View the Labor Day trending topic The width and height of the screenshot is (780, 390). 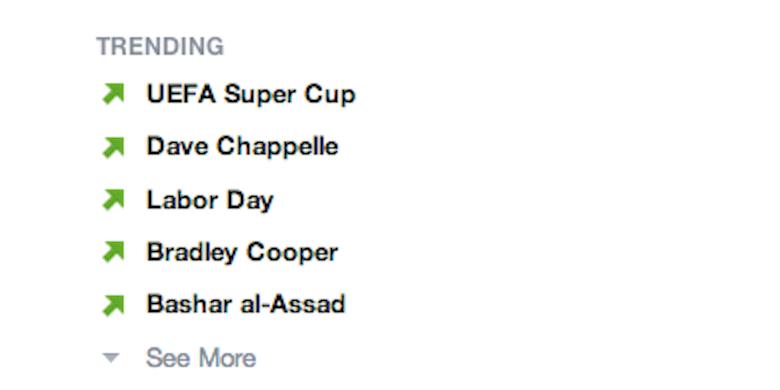[x=210, y=200]
